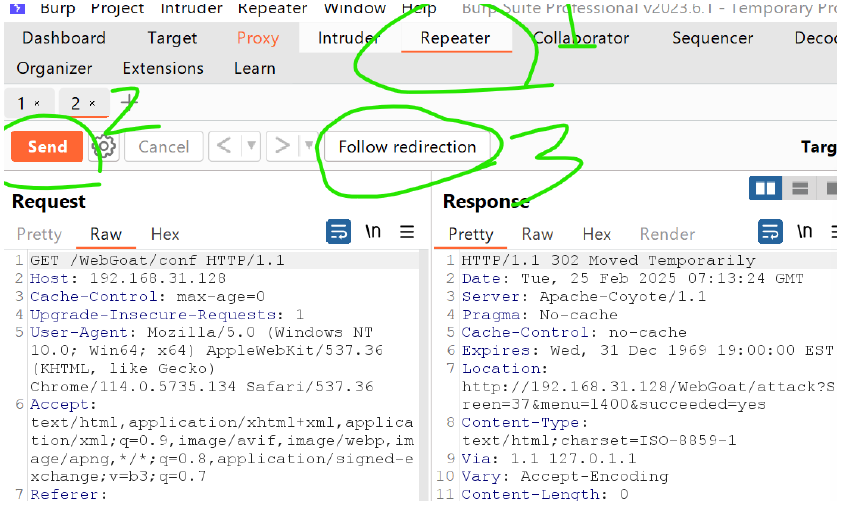Click Server: Apache-Coyote/1.1 response line

(584, 296)
